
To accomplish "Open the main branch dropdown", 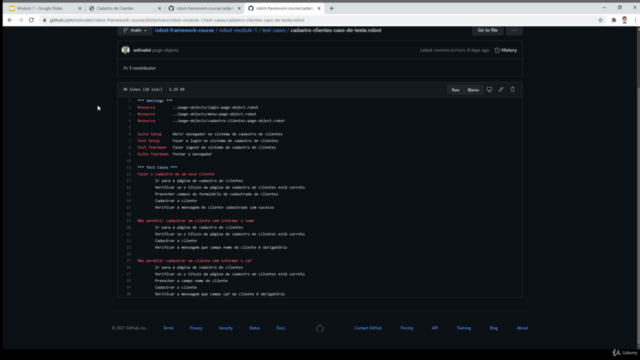I will (135, 30).
